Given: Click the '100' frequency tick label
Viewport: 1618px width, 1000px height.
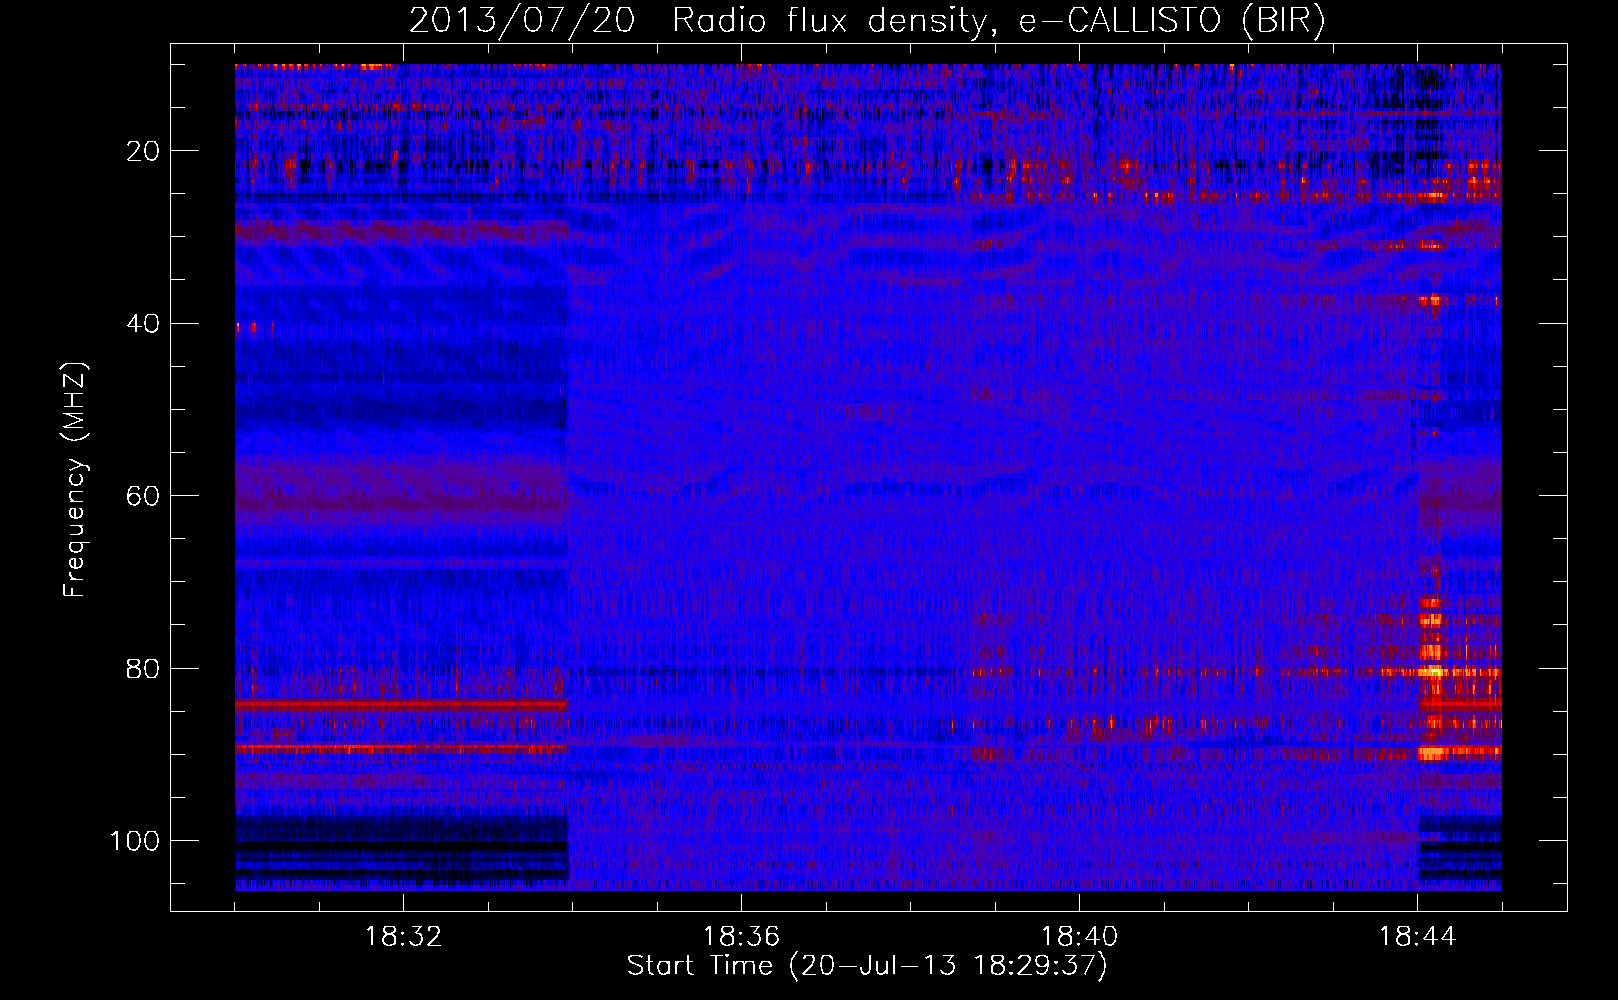Looking at the screenshot, I should tap(135, 841).
